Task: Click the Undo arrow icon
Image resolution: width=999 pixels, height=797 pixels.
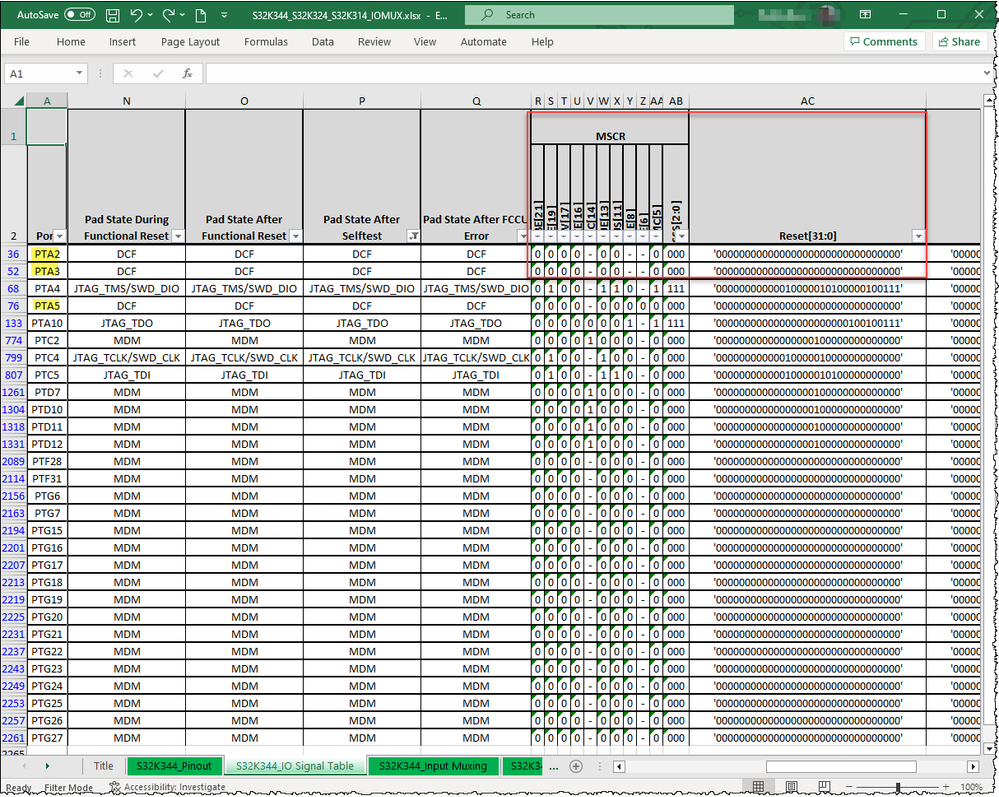Action: 137,15
